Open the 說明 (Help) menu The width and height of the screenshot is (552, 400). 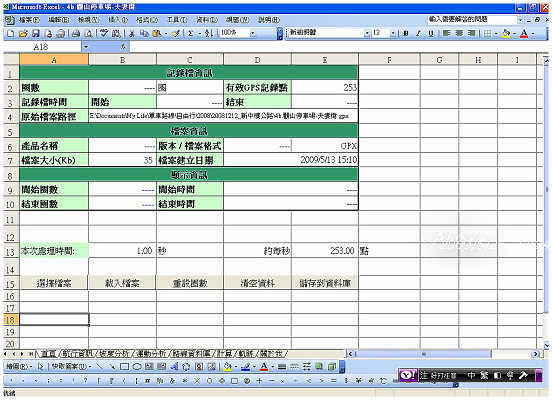coord(269,20)
